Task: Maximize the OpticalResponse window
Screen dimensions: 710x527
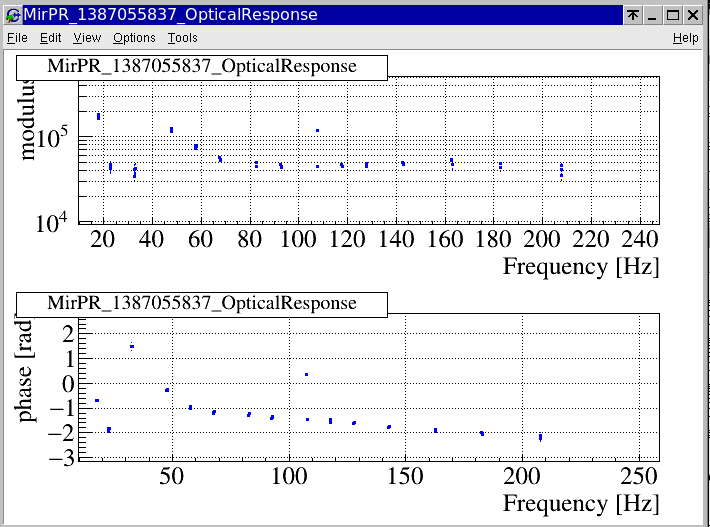Action: 674,15
